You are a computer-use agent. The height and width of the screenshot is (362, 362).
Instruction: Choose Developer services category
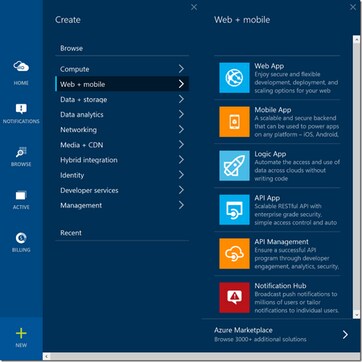[122, 190]
